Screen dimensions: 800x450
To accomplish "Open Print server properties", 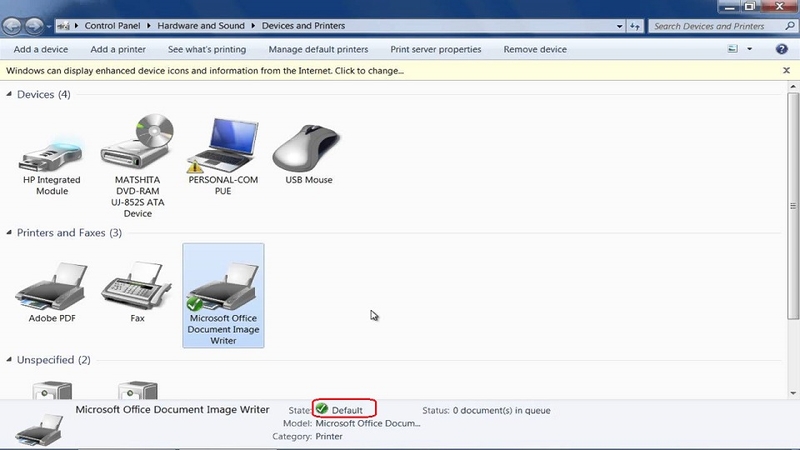I will (x=436, y=49).
